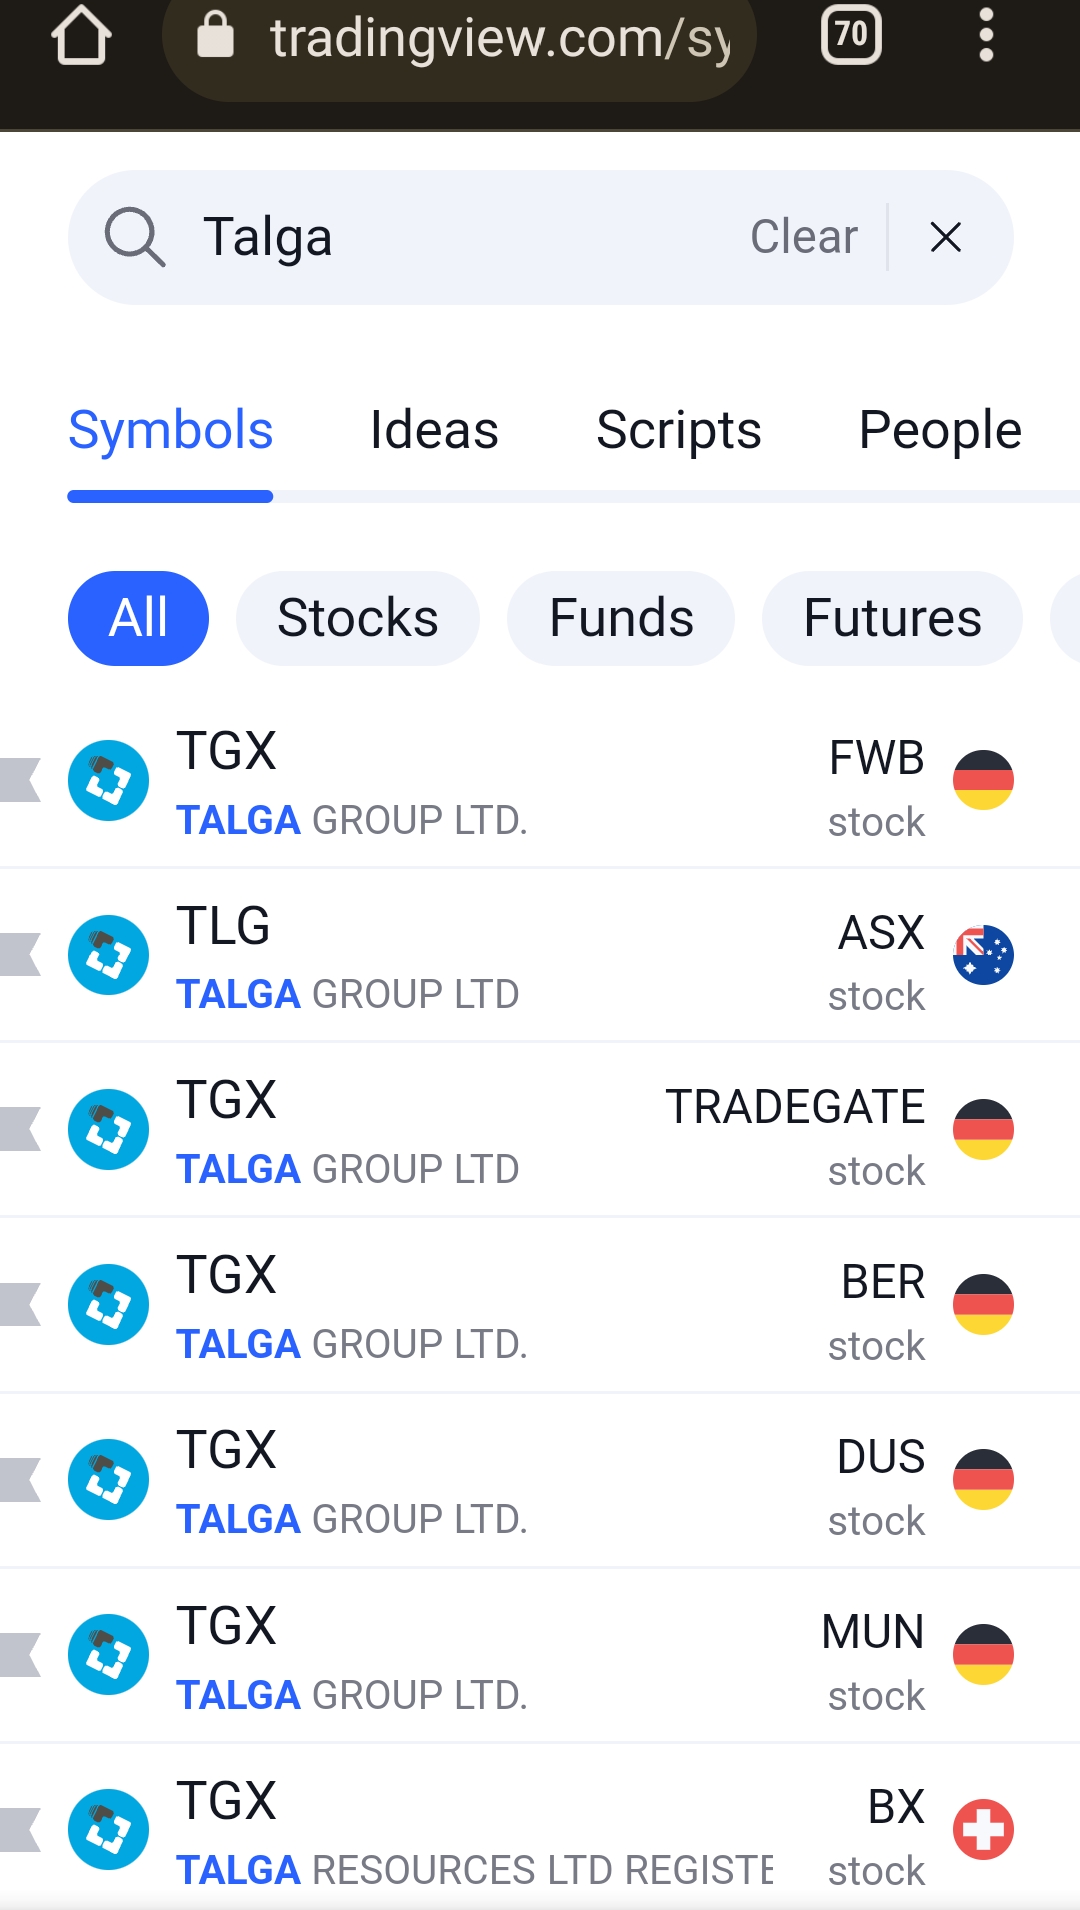Screen dimensions: 1080x1910
Task: Tap the tradingview.com address bar
Action: coord(460,40)
